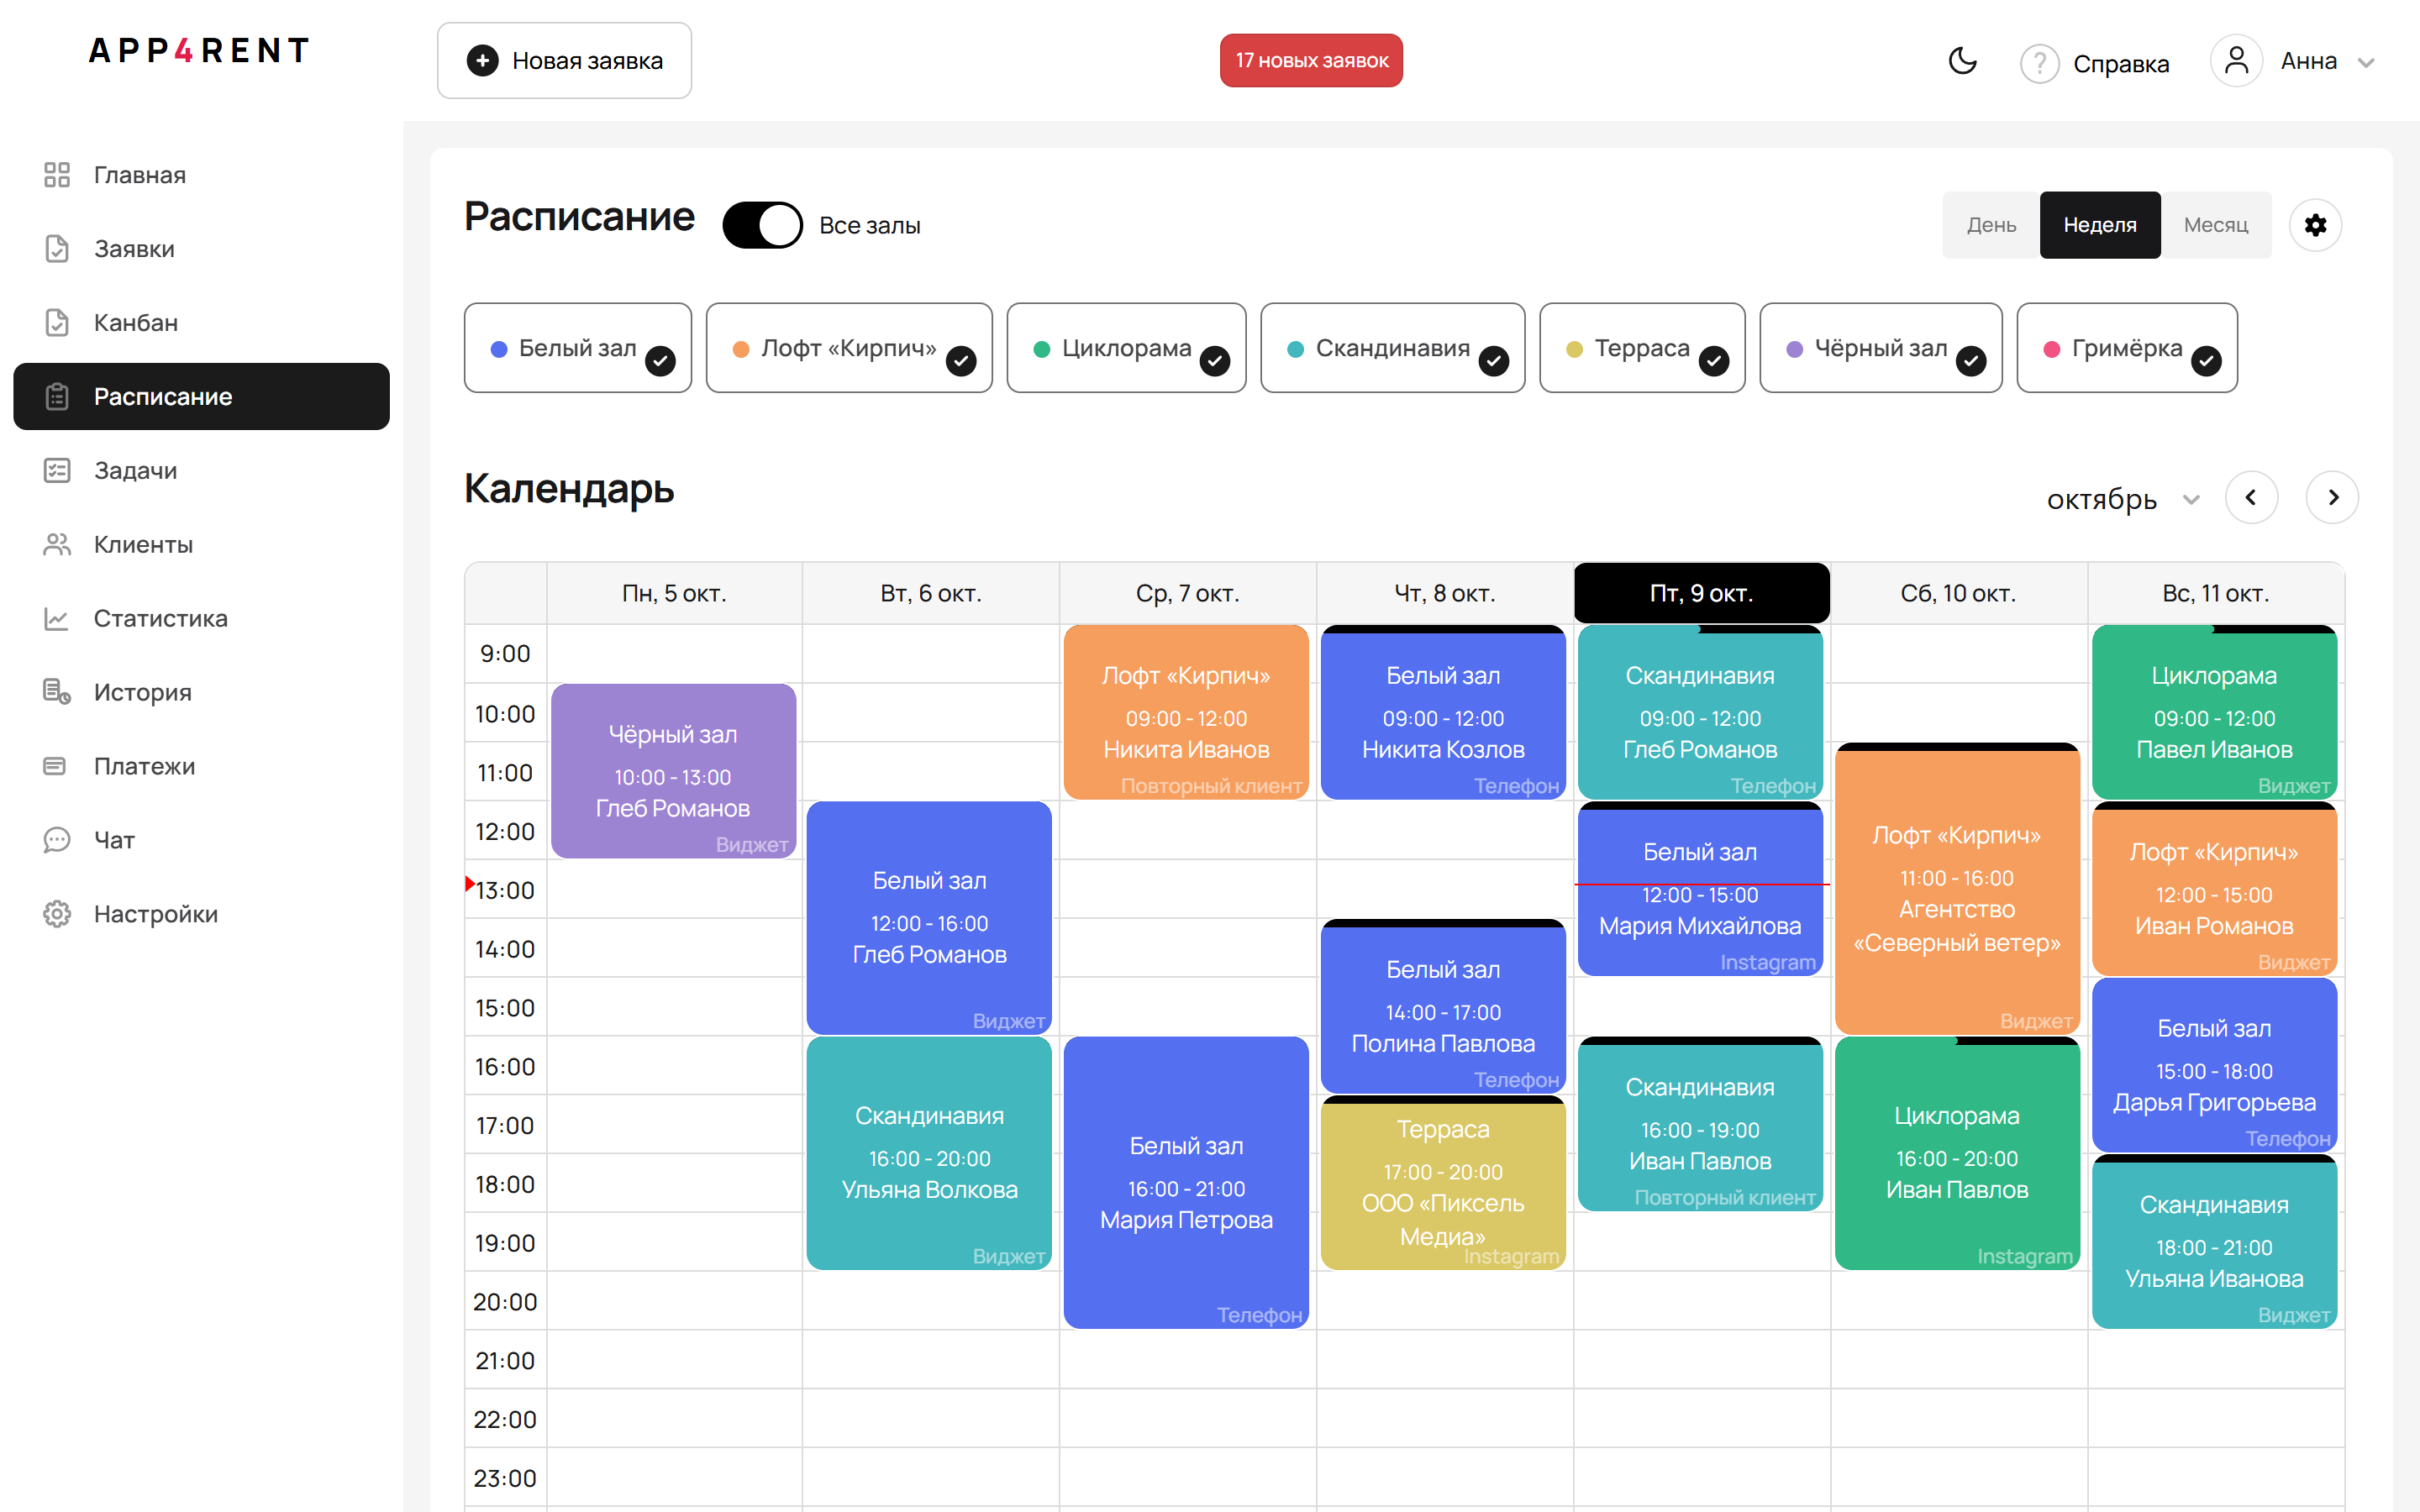Click the Справка help link
Image resolution: width=2420 pixels, height=1512 pixels.
[x=2120, y=64]
